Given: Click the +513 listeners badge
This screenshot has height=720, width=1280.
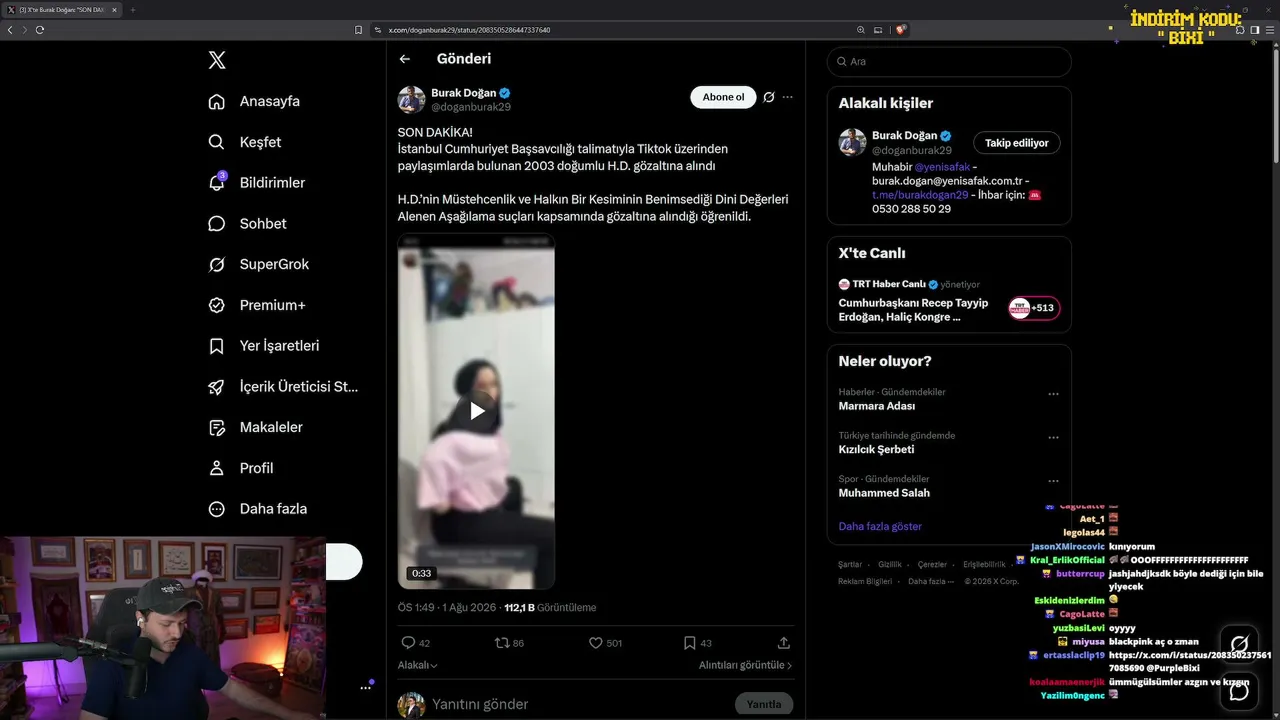Looking at the screenshot, I should click(1034, 308).
